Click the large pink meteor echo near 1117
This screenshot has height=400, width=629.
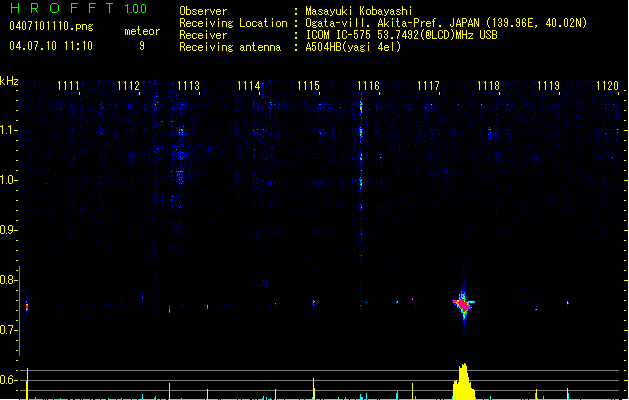[464, 304]
